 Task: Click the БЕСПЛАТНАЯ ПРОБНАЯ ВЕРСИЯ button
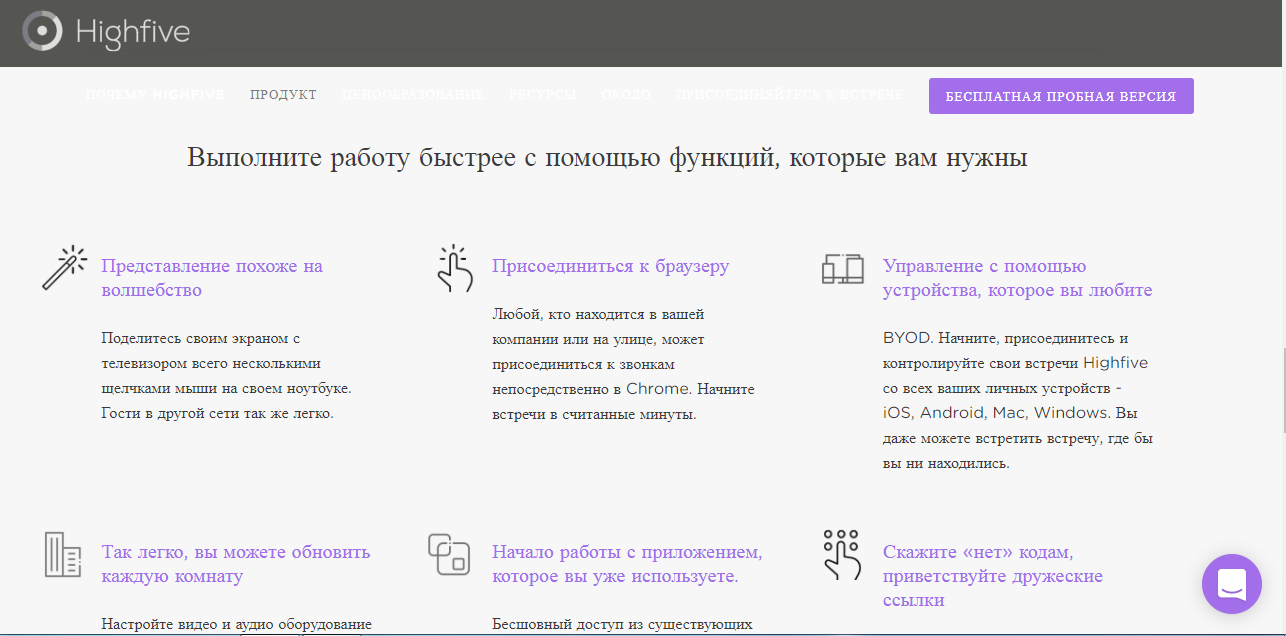(1061, 95)
